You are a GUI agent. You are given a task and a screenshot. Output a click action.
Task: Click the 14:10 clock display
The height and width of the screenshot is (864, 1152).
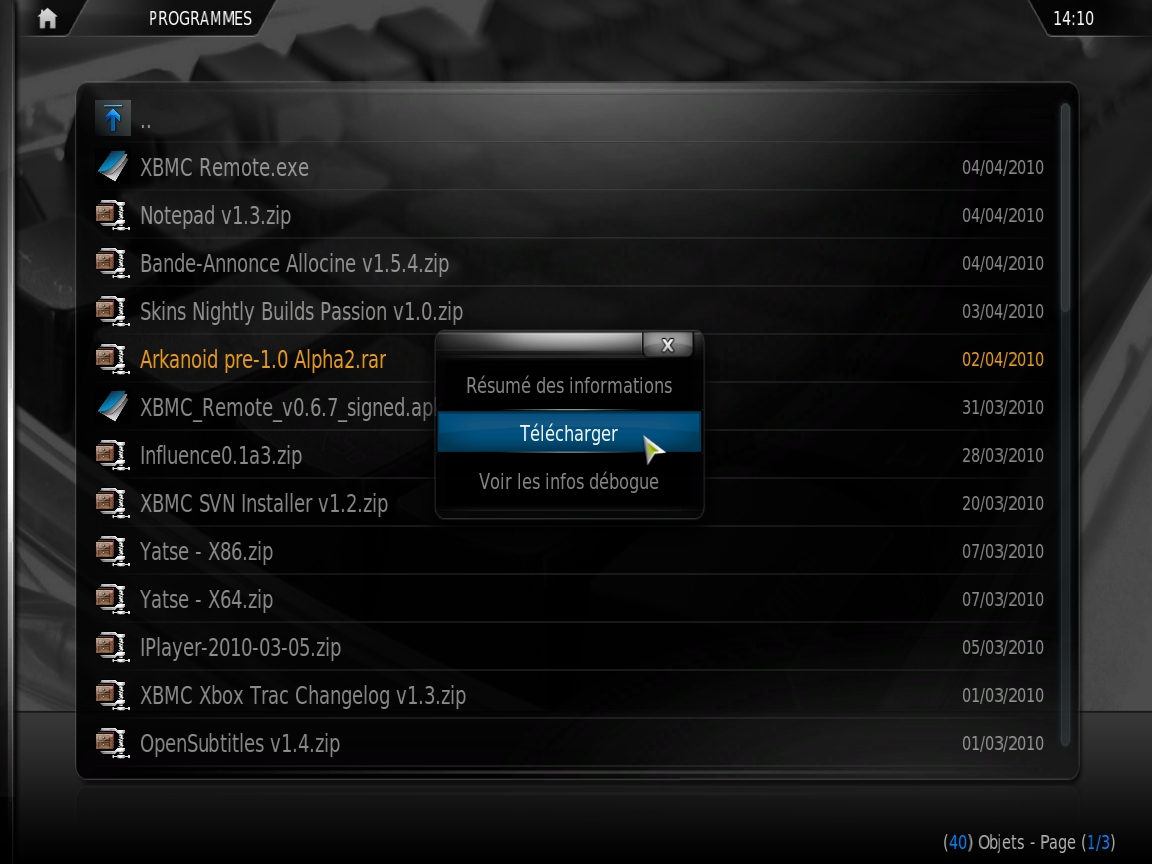[x=1073, y=18]
